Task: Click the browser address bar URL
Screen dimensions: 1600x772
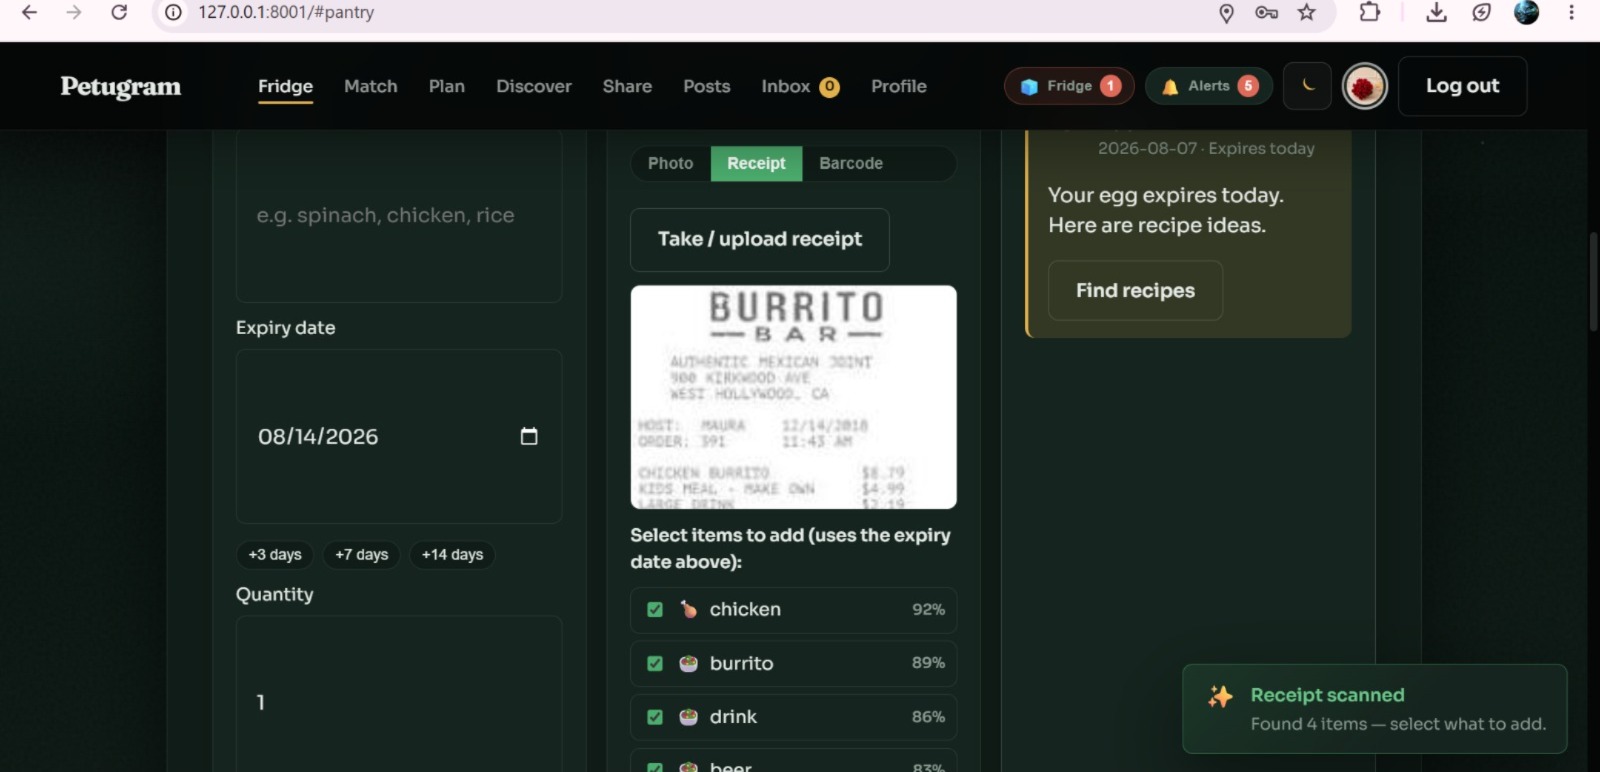Action: click(x=286, y=12)
